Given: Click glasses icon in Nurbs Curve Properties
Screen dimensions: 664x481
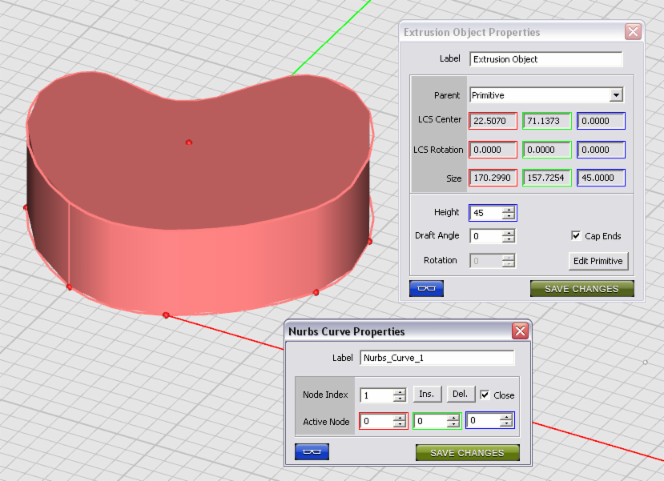Looking at the screenshot, I should point(312,452).
